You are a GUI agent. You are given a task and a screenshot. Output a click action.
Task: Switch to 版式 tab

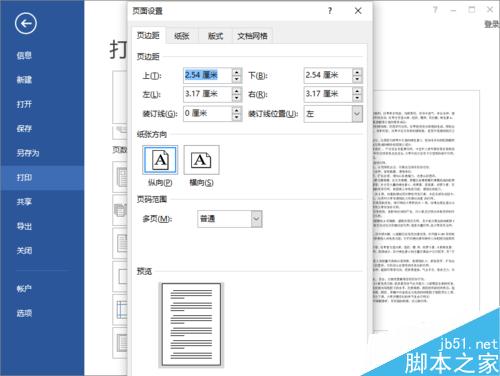click(x=215, y=36)
